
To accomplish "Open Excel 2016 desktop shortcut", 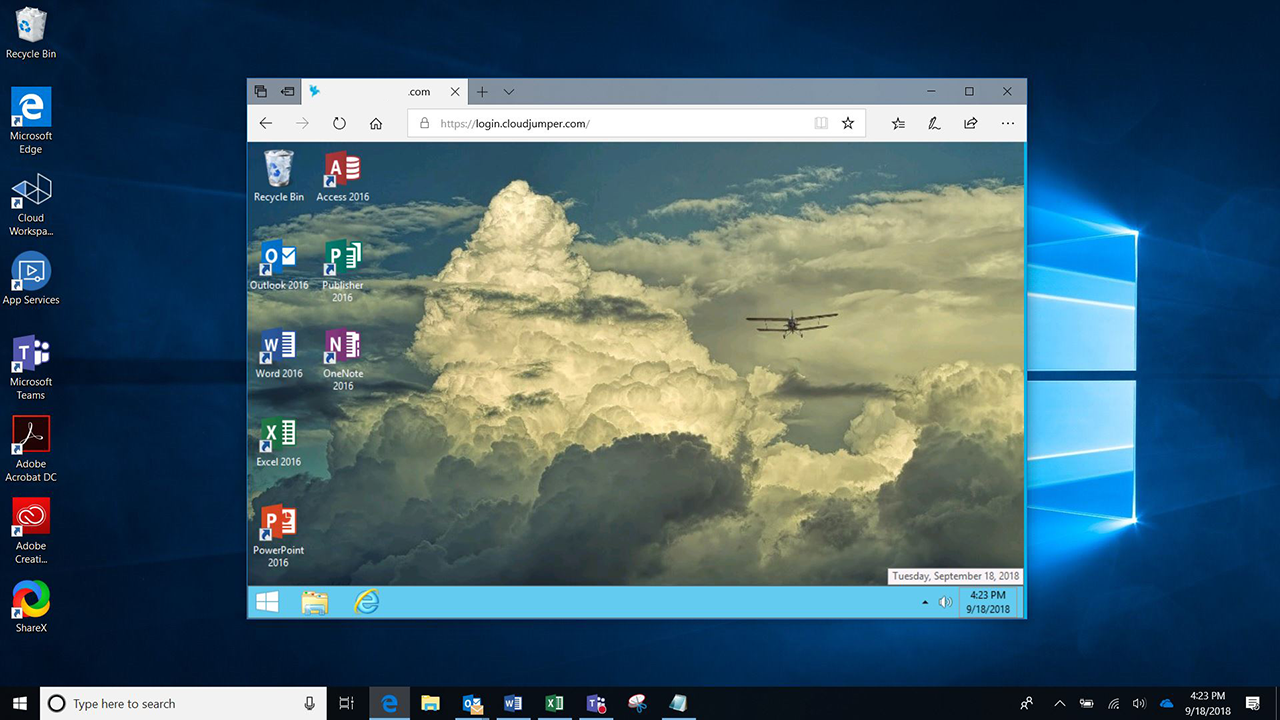I will (x=278, y=442).
